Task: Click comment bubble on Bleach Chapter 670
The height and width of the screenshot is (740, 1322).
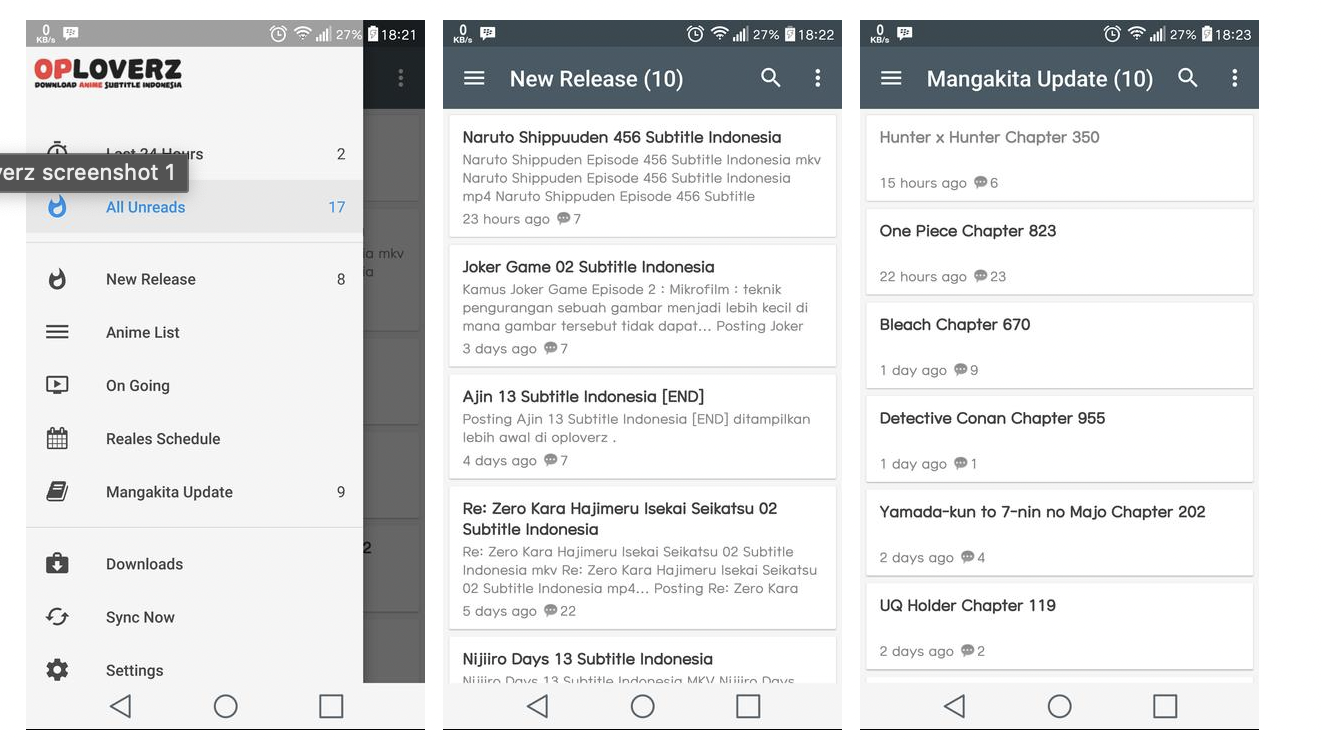Action: [961, 369]
